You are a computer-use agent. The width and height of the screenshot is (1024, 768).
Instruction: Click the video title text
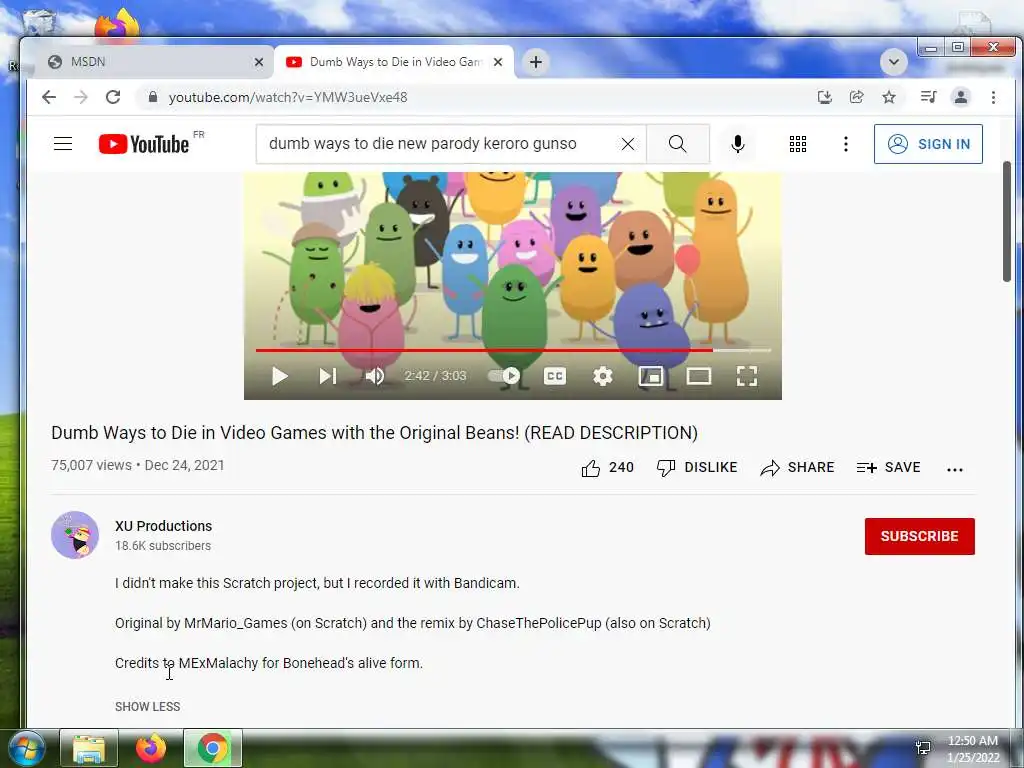point(374,433)
